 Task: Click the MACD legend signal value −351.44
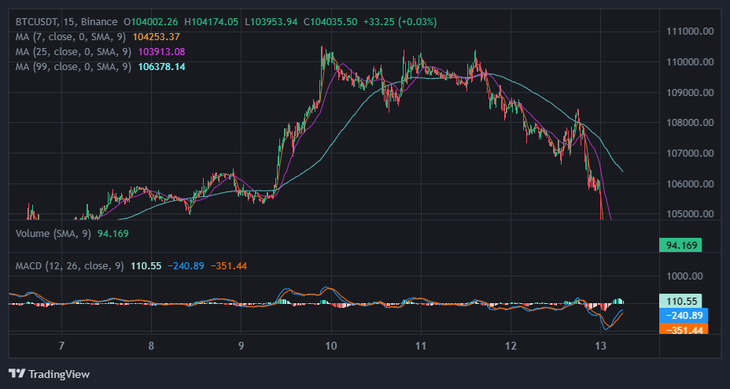click(x=229, y=266)
